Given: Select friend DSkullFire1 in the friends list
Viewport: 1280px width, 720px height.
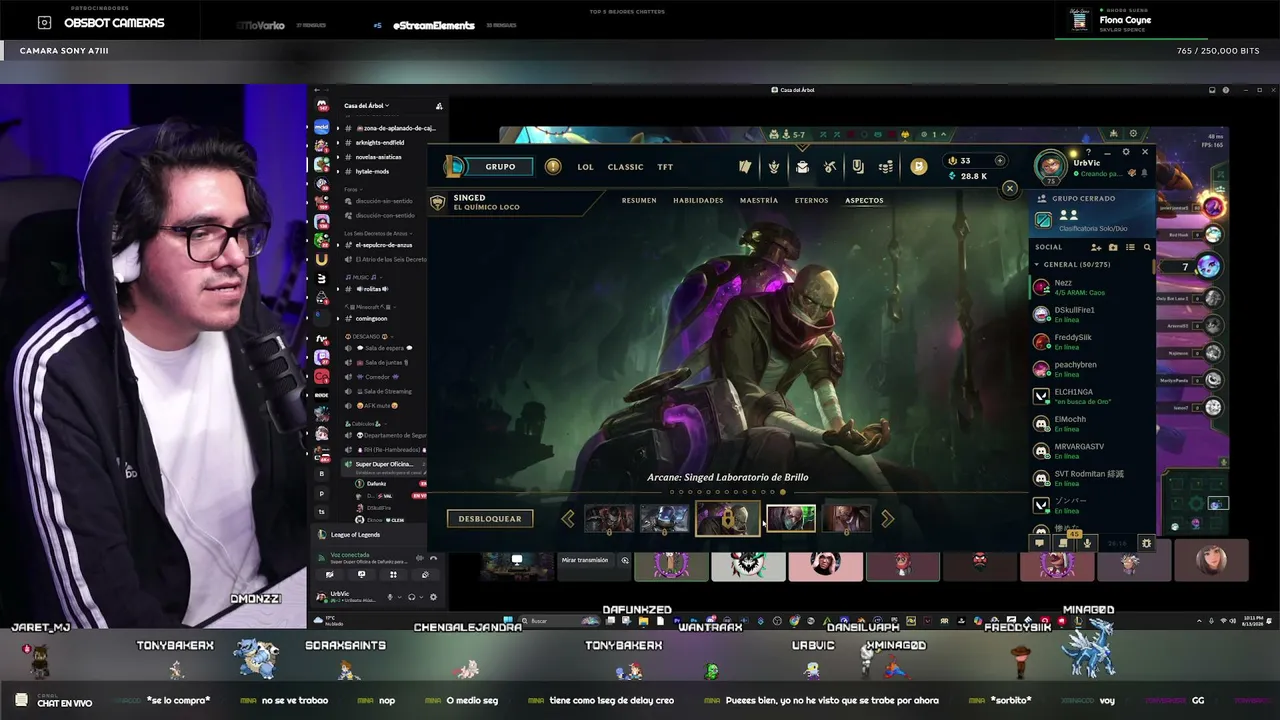Looking at the screenshot, I should pos(1092,314).
